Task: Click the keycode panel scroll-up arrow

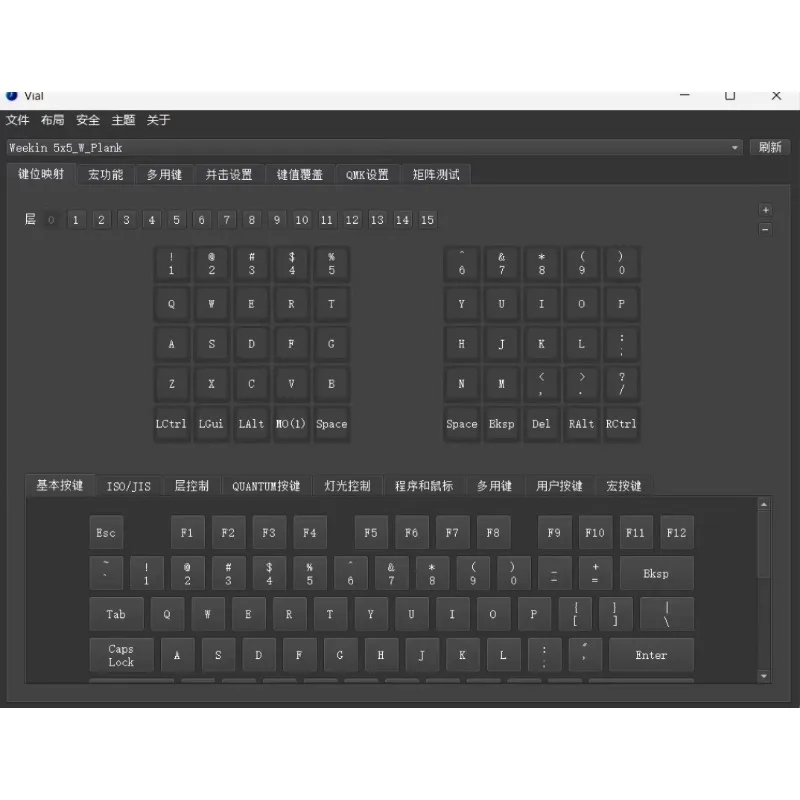Action: [x=764, y=504]
